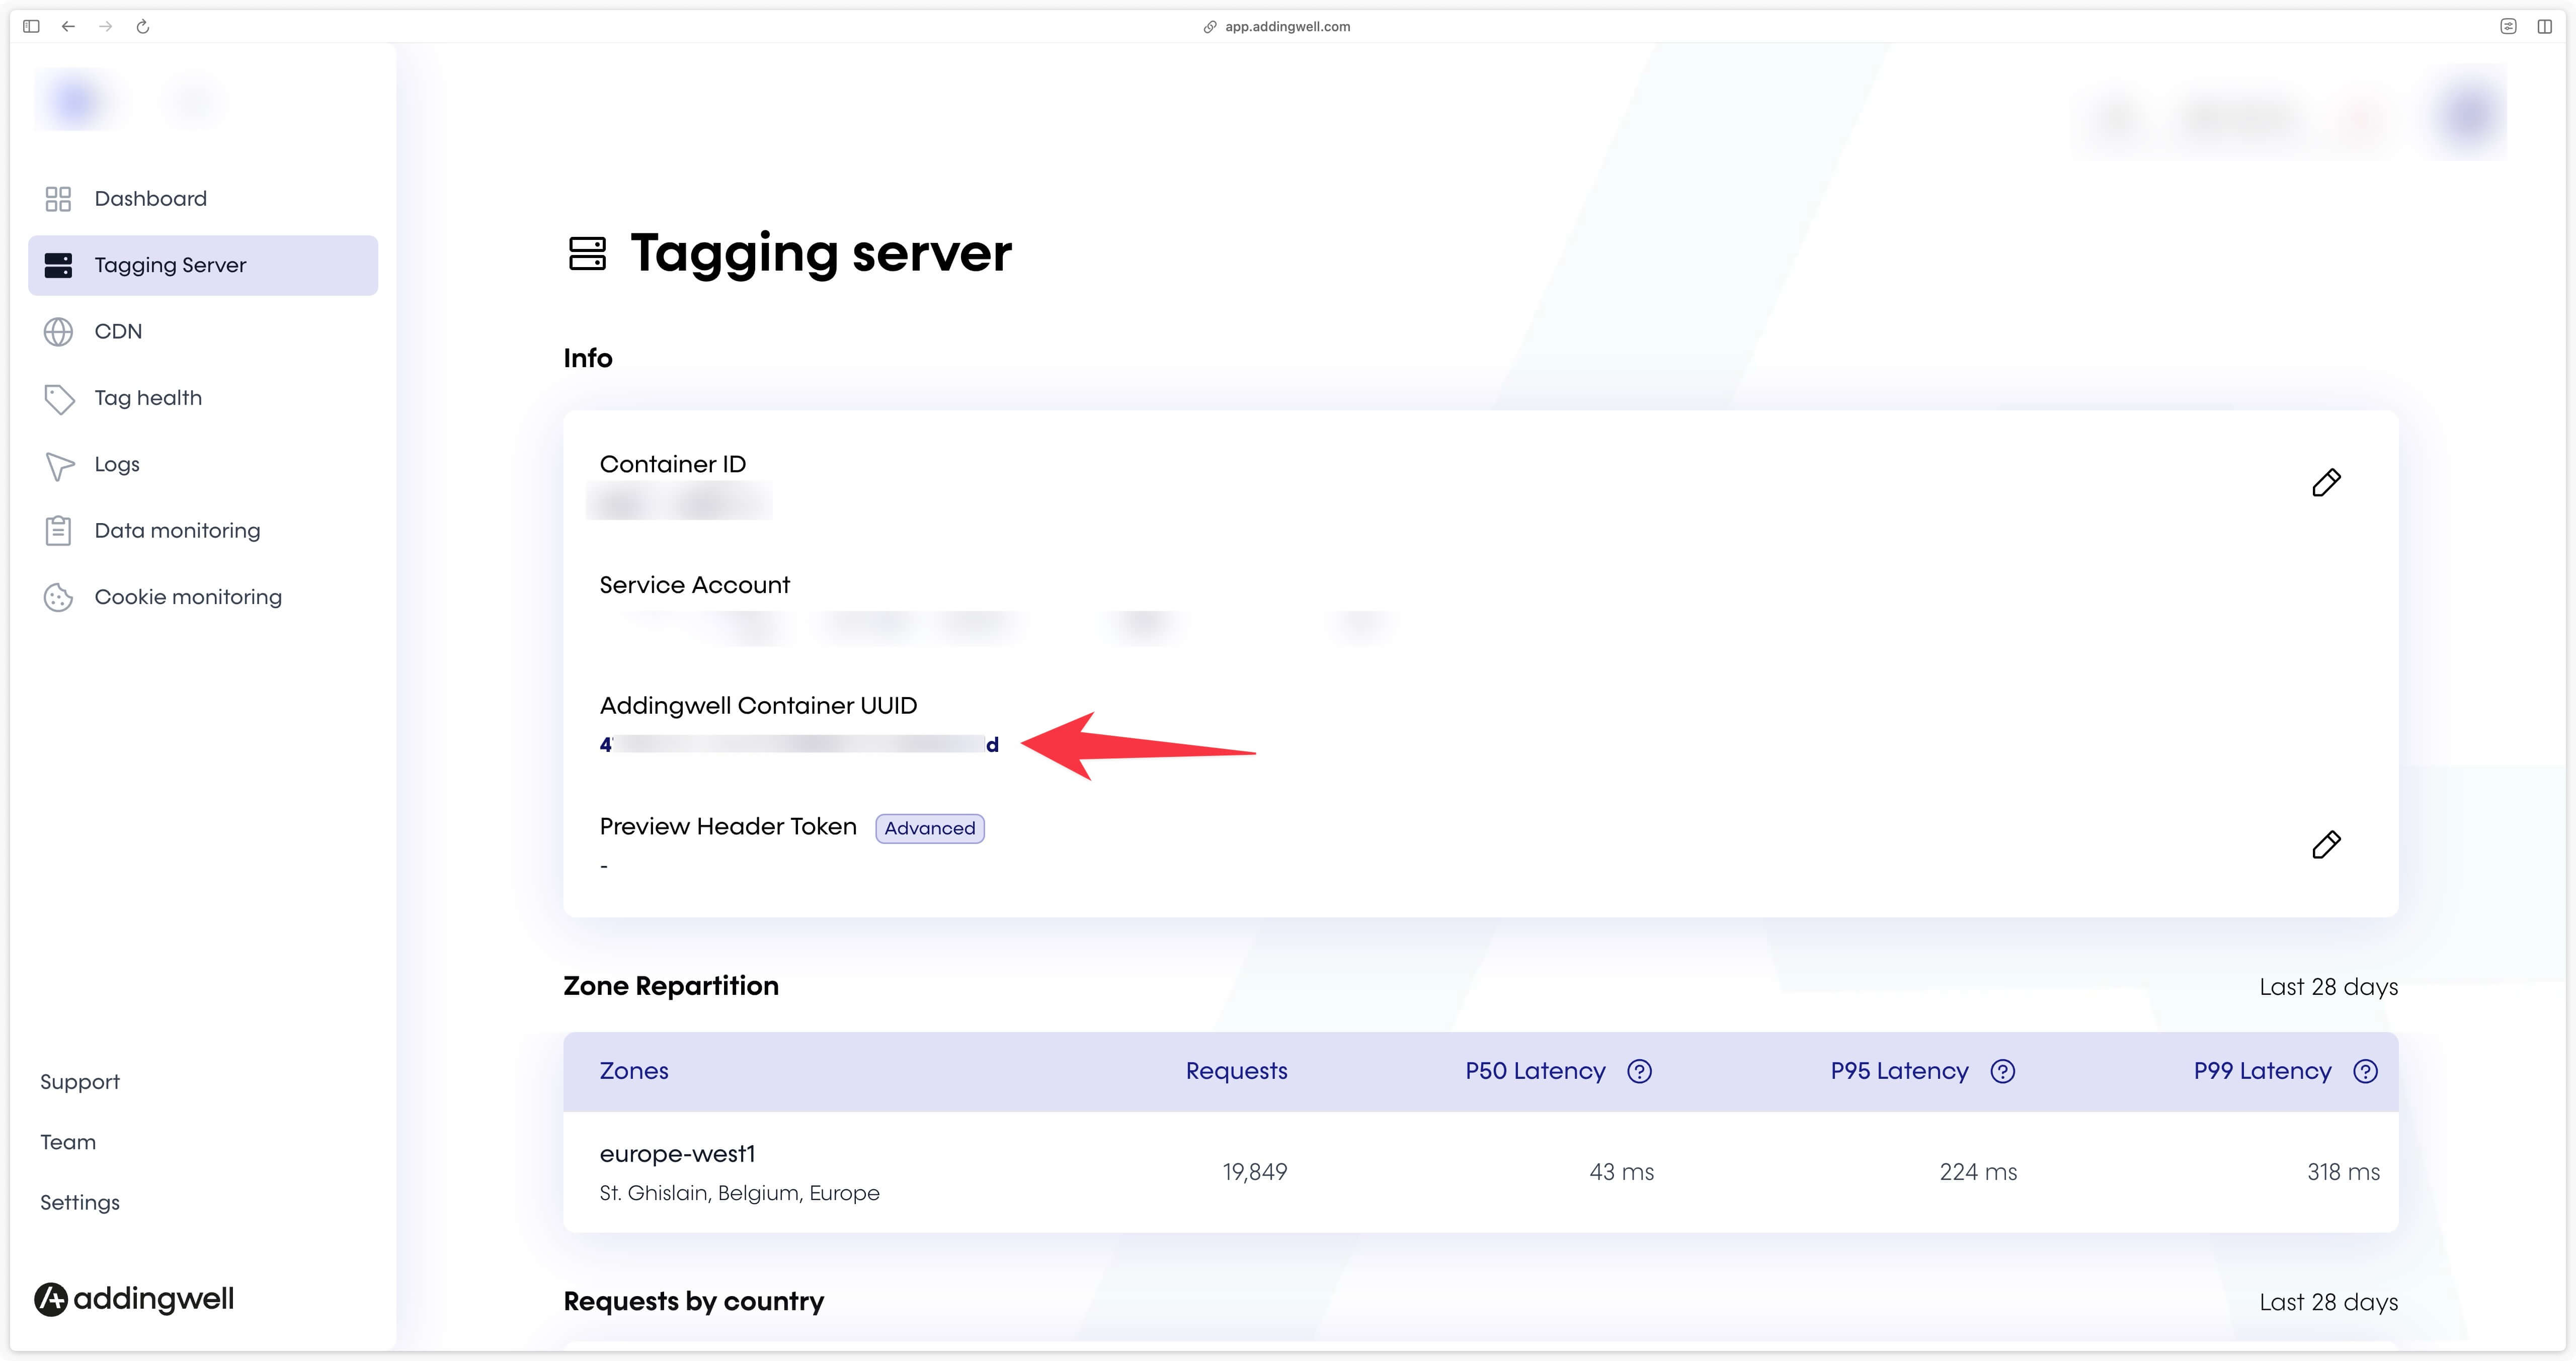Show P50 Latency help tooltip
The image size is (2576, 1361).
click(x=1640, y=1072)
